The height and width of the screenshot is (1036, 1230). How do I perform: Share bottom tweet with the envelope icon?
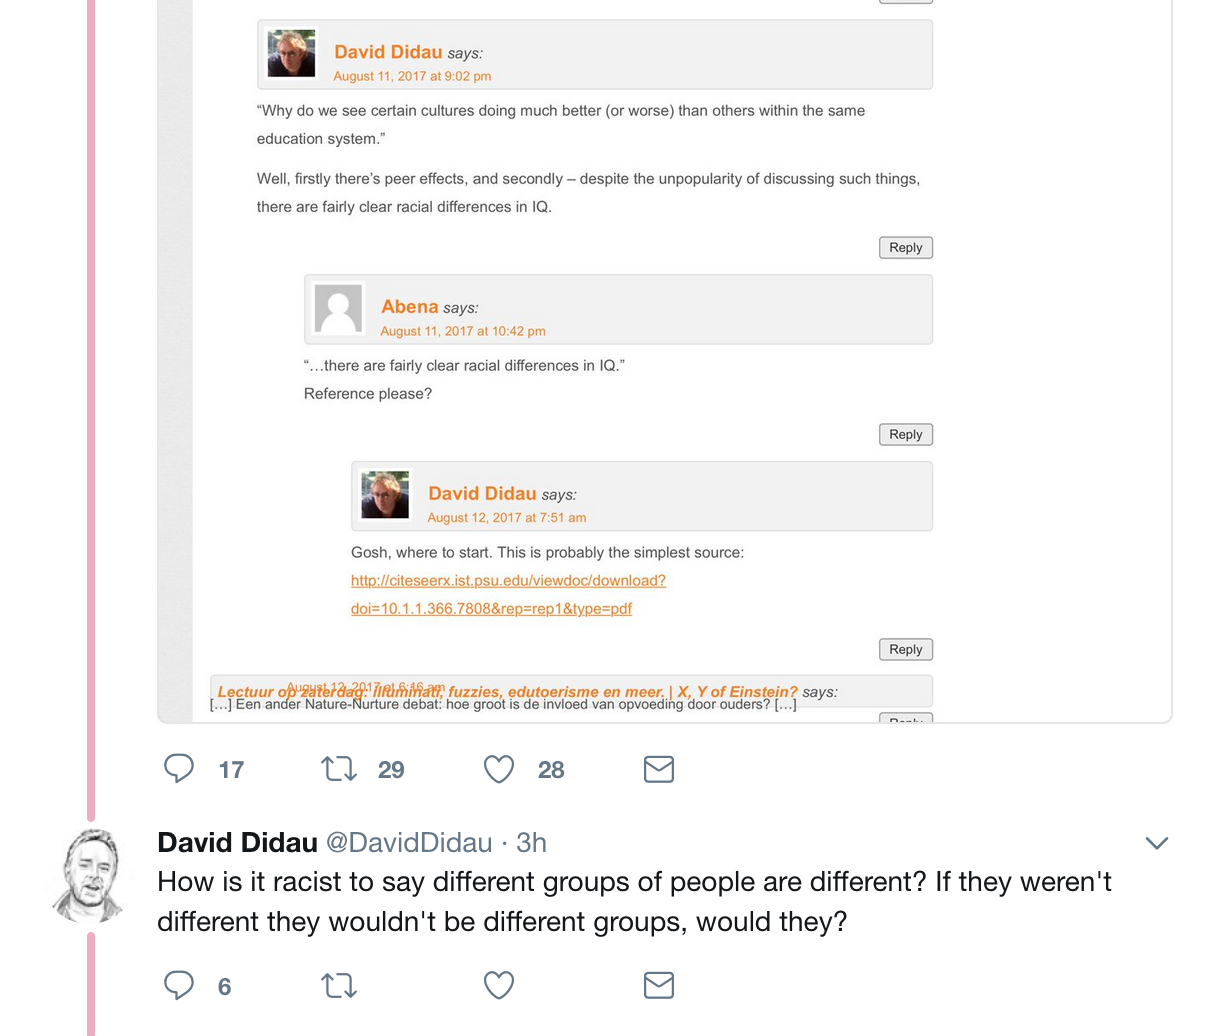pyautogui.click(x=659, y=986)
